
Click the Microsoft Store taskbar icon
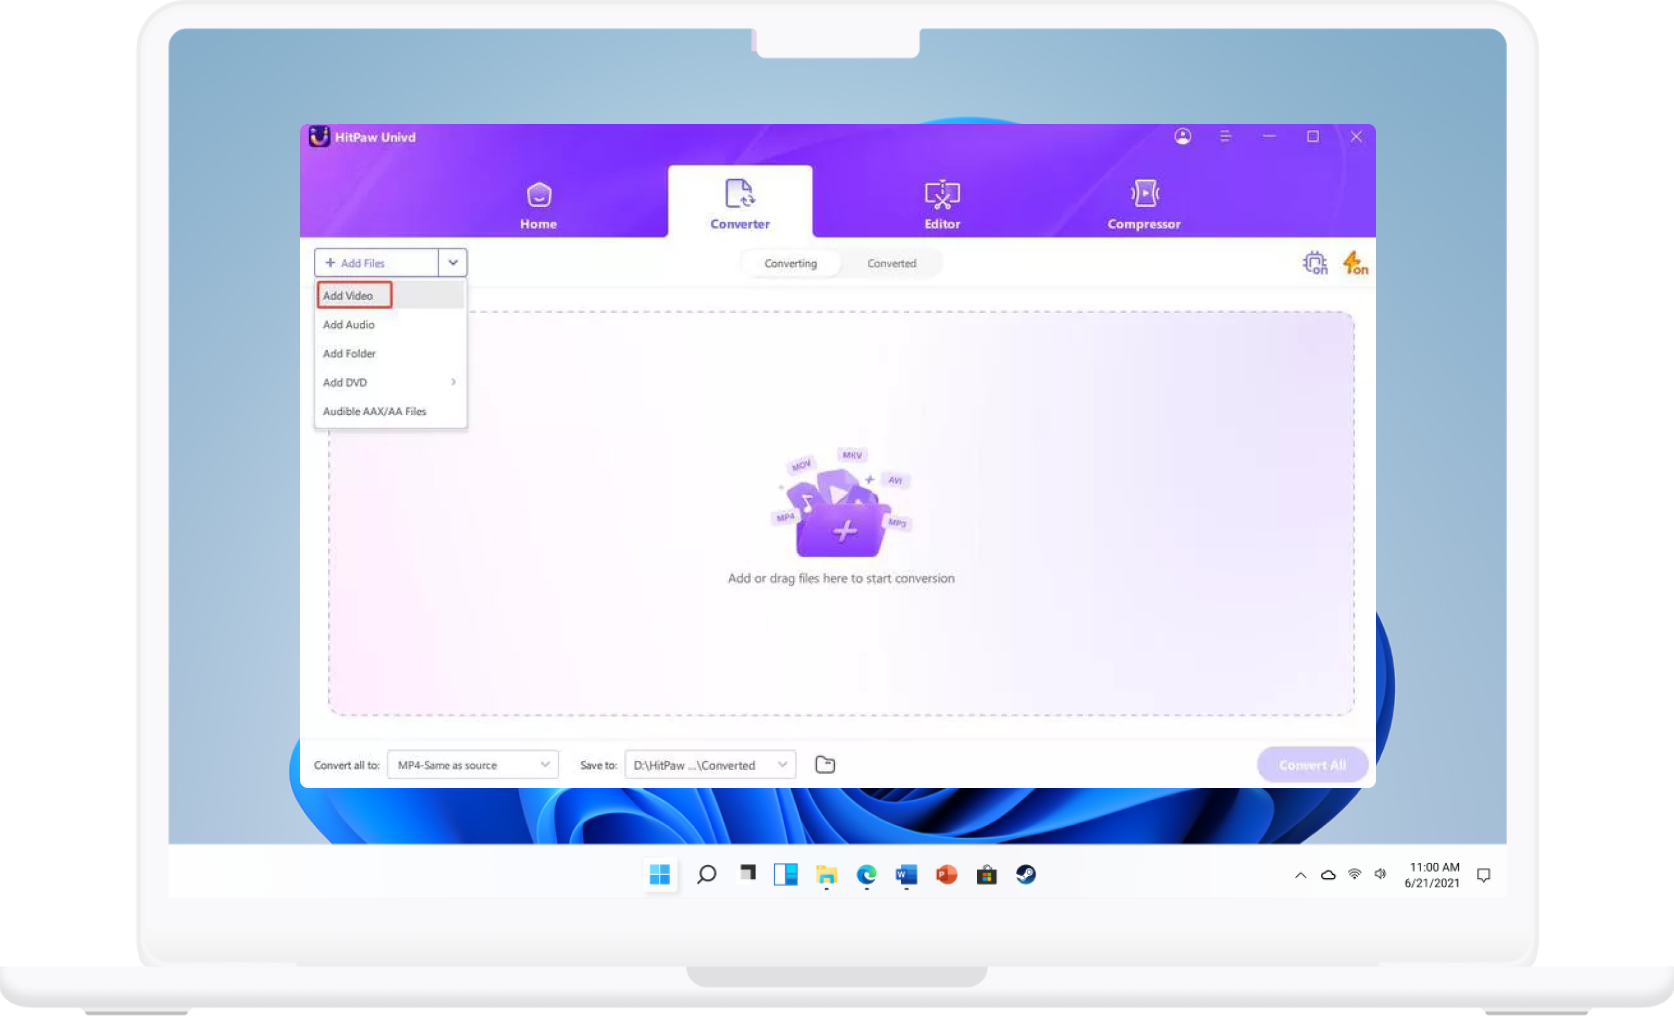(x=985, y=874)
